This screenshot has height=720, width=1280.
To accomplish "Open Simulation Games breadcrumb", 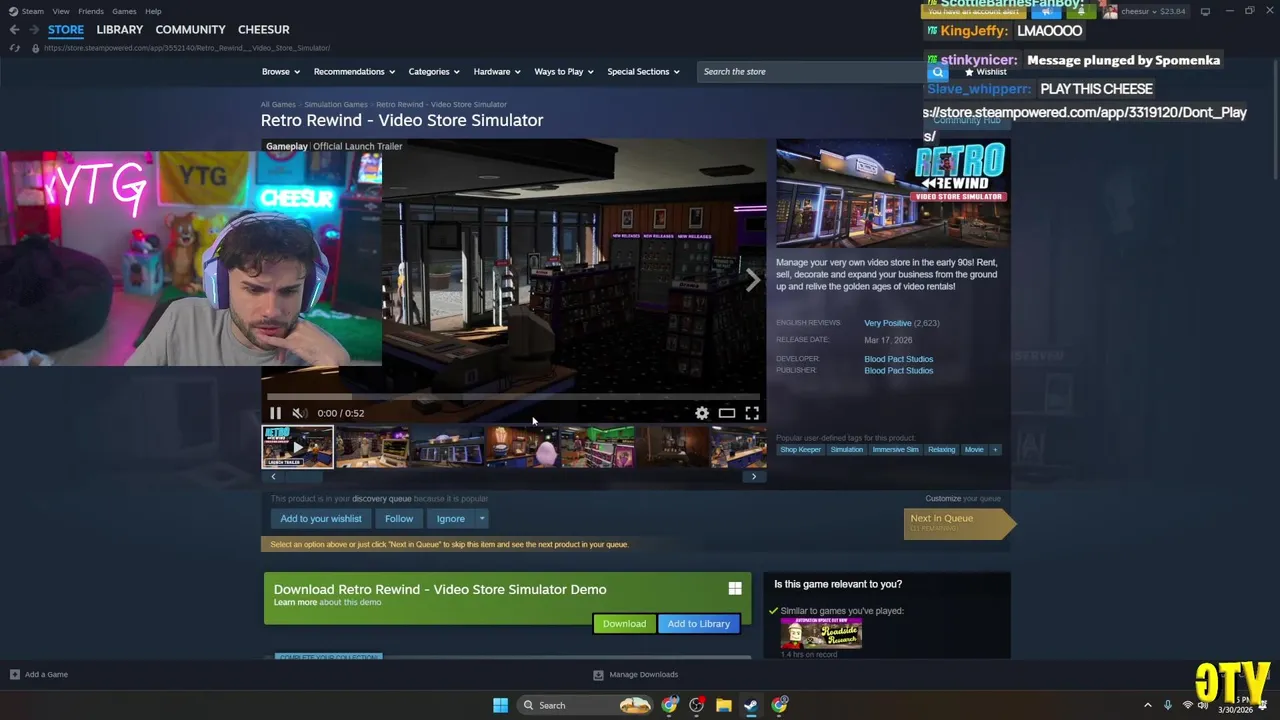I will (x=336, y=104).
